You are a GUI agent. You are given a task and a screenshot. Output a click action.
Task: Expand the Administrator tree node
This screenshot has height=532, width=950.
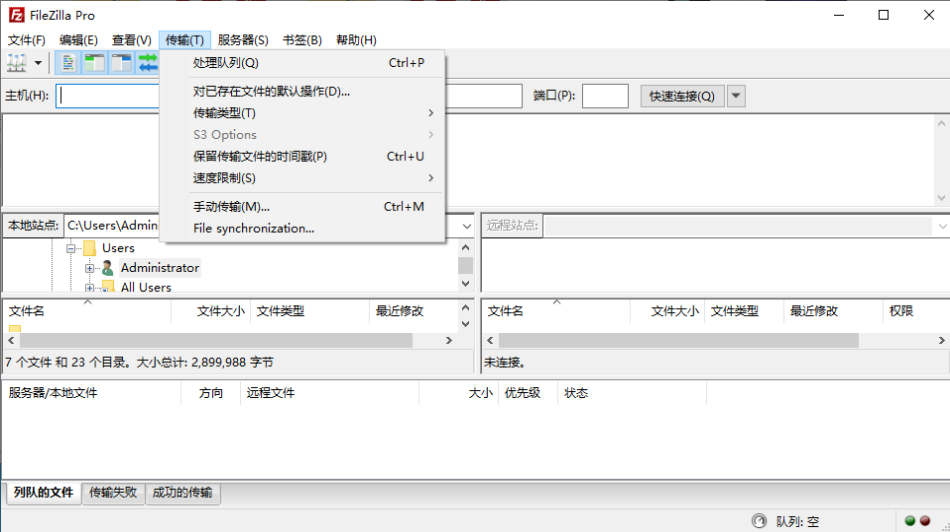90,268
